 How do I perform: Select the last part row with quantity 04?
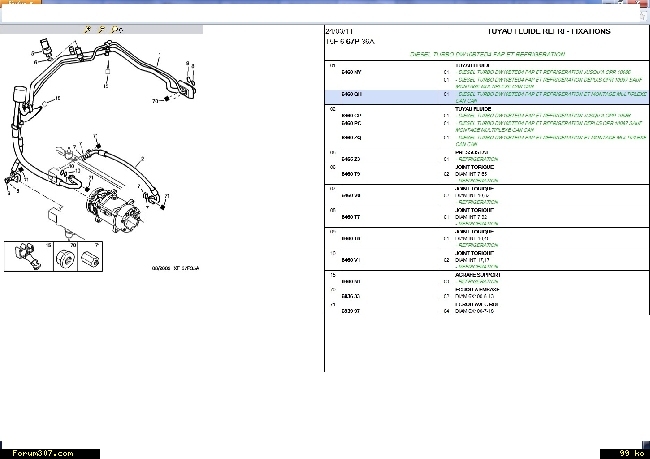(487, 311)
